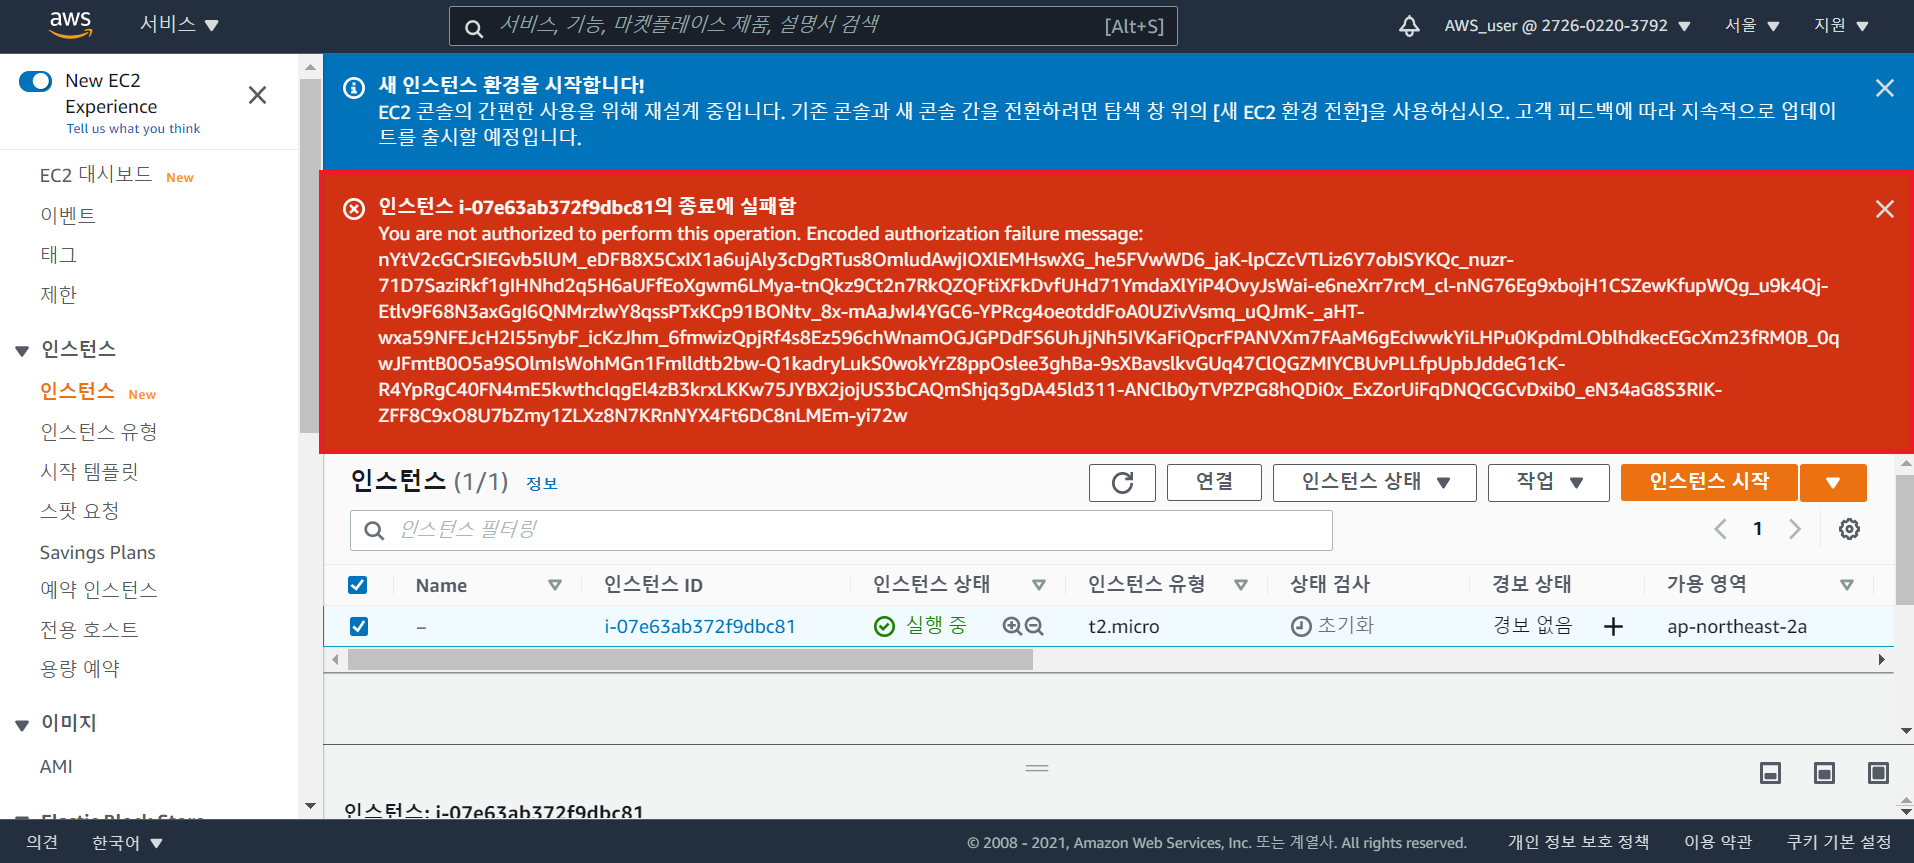Dismiss the blue new experience banner

coord(1884,88)
